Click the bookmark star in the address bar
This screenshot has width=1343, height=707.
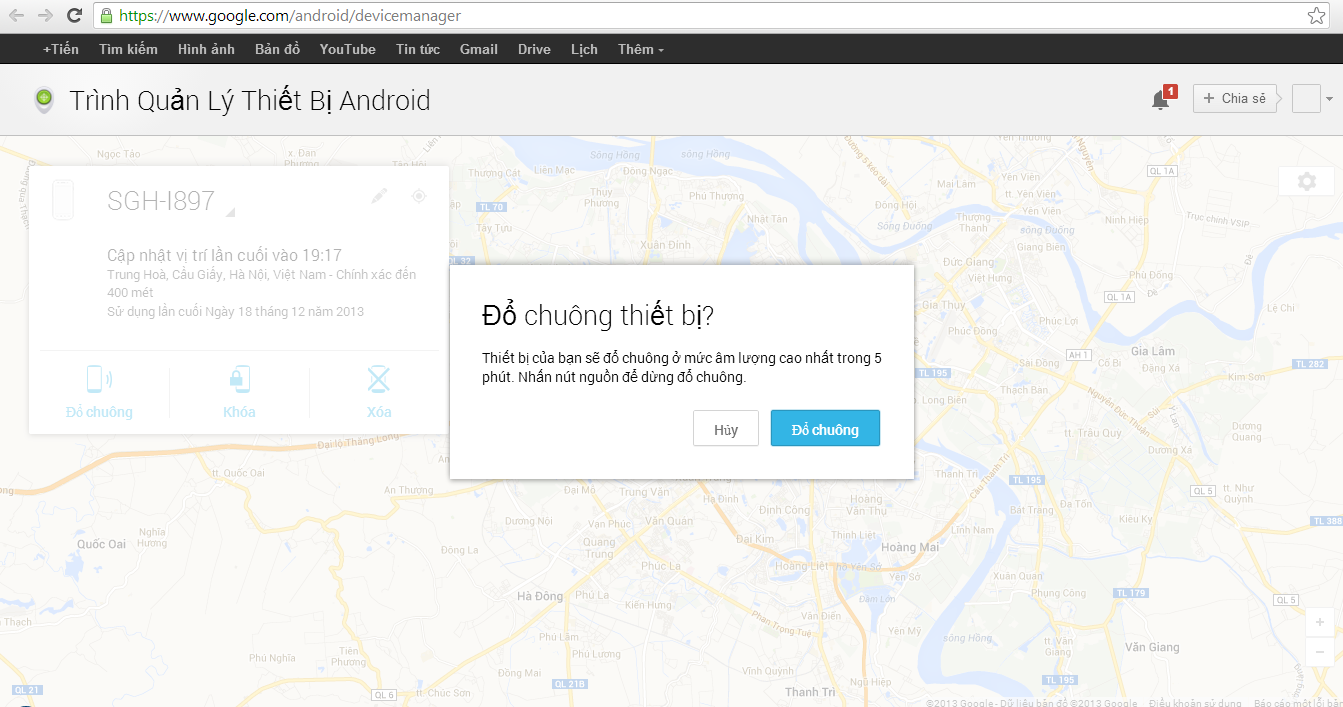point(1316,16)
